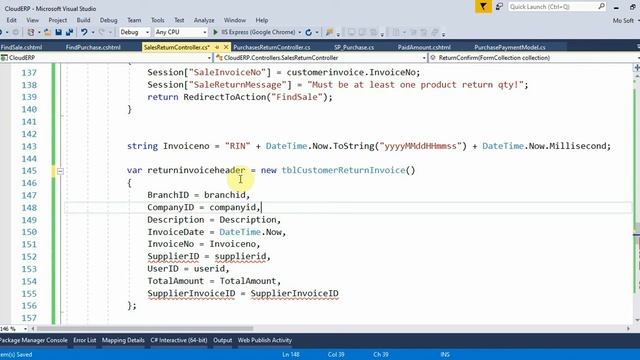Open the send feedback icon
The width and height of the screenshot is (640, 360).
pyautogui.click(x=499, y=7)
